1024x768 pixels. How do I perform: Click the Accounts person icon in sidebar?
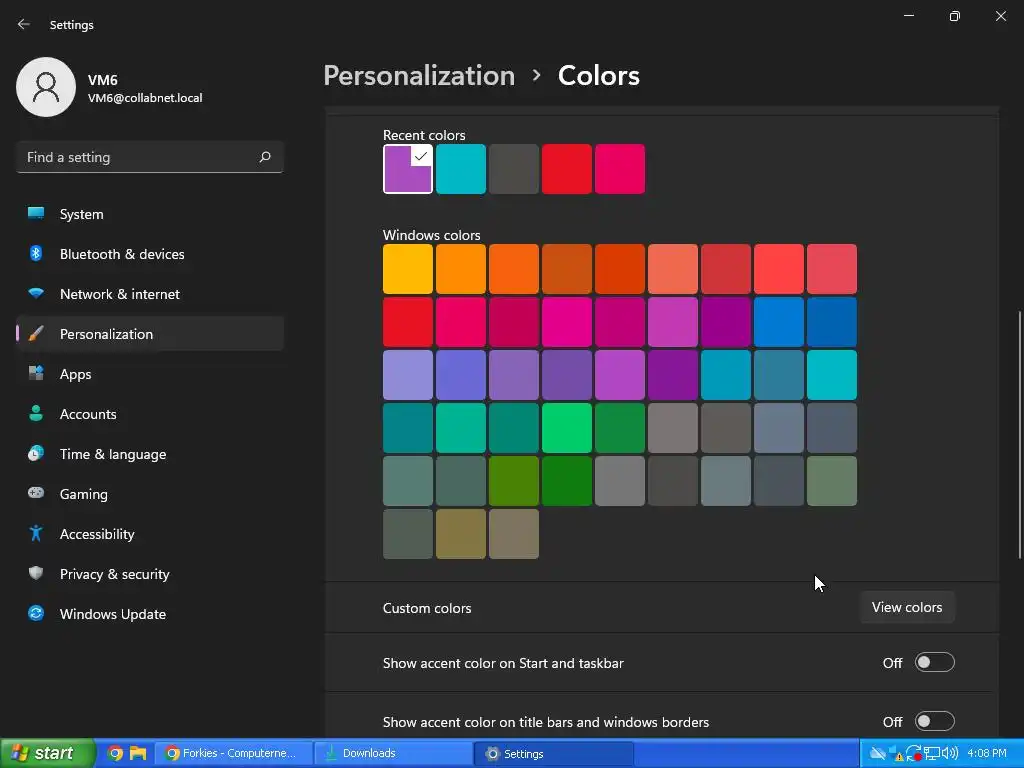pyautogui.click(x=36, y=413)
